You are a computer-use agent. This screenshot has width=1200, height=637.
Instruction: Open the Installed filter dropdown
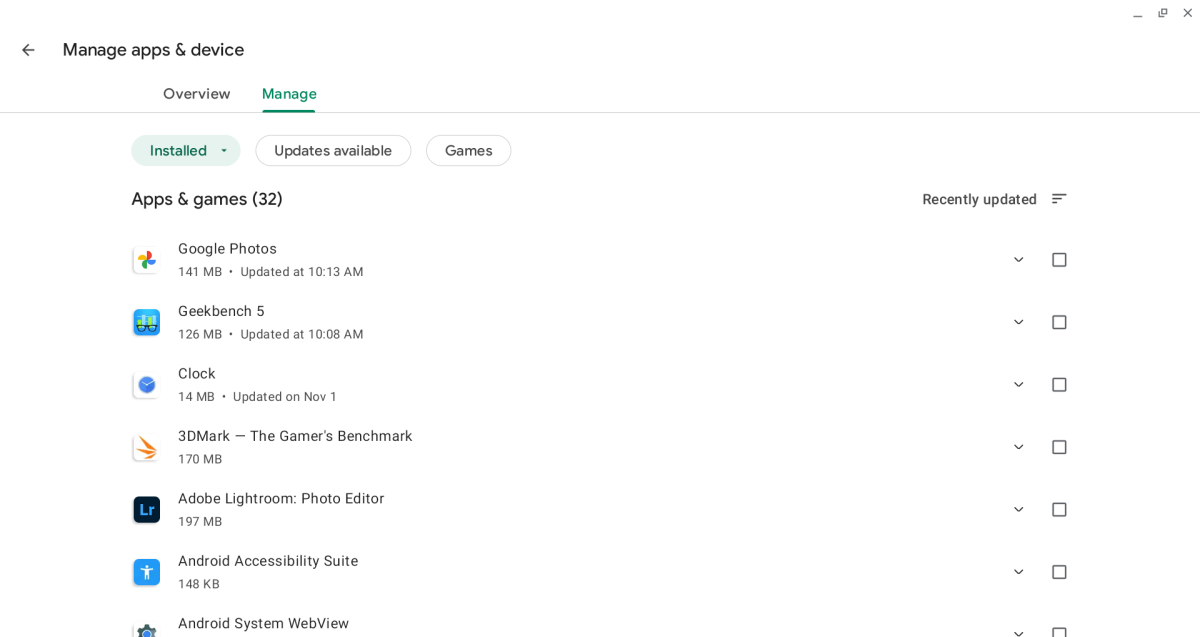pos(186,151)
